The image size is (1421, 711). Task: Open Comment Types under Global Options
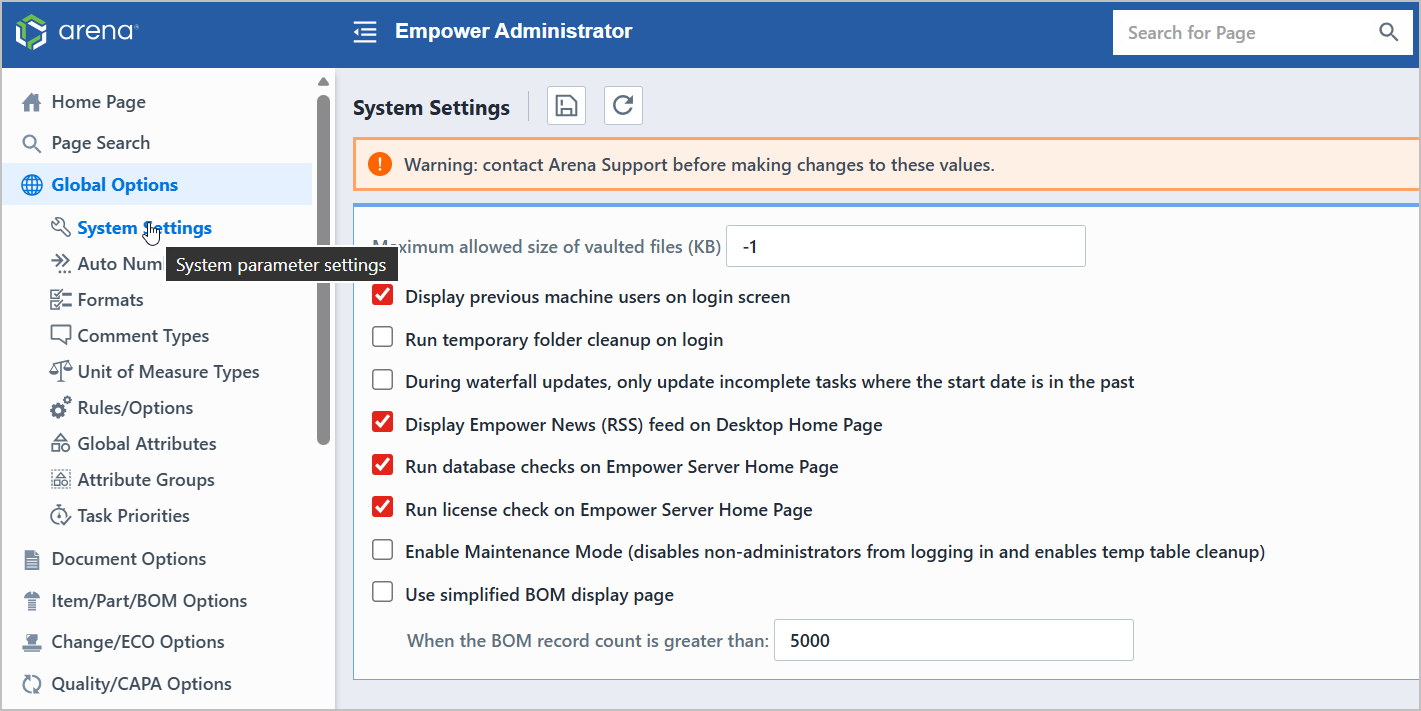(x=143, y=336)
